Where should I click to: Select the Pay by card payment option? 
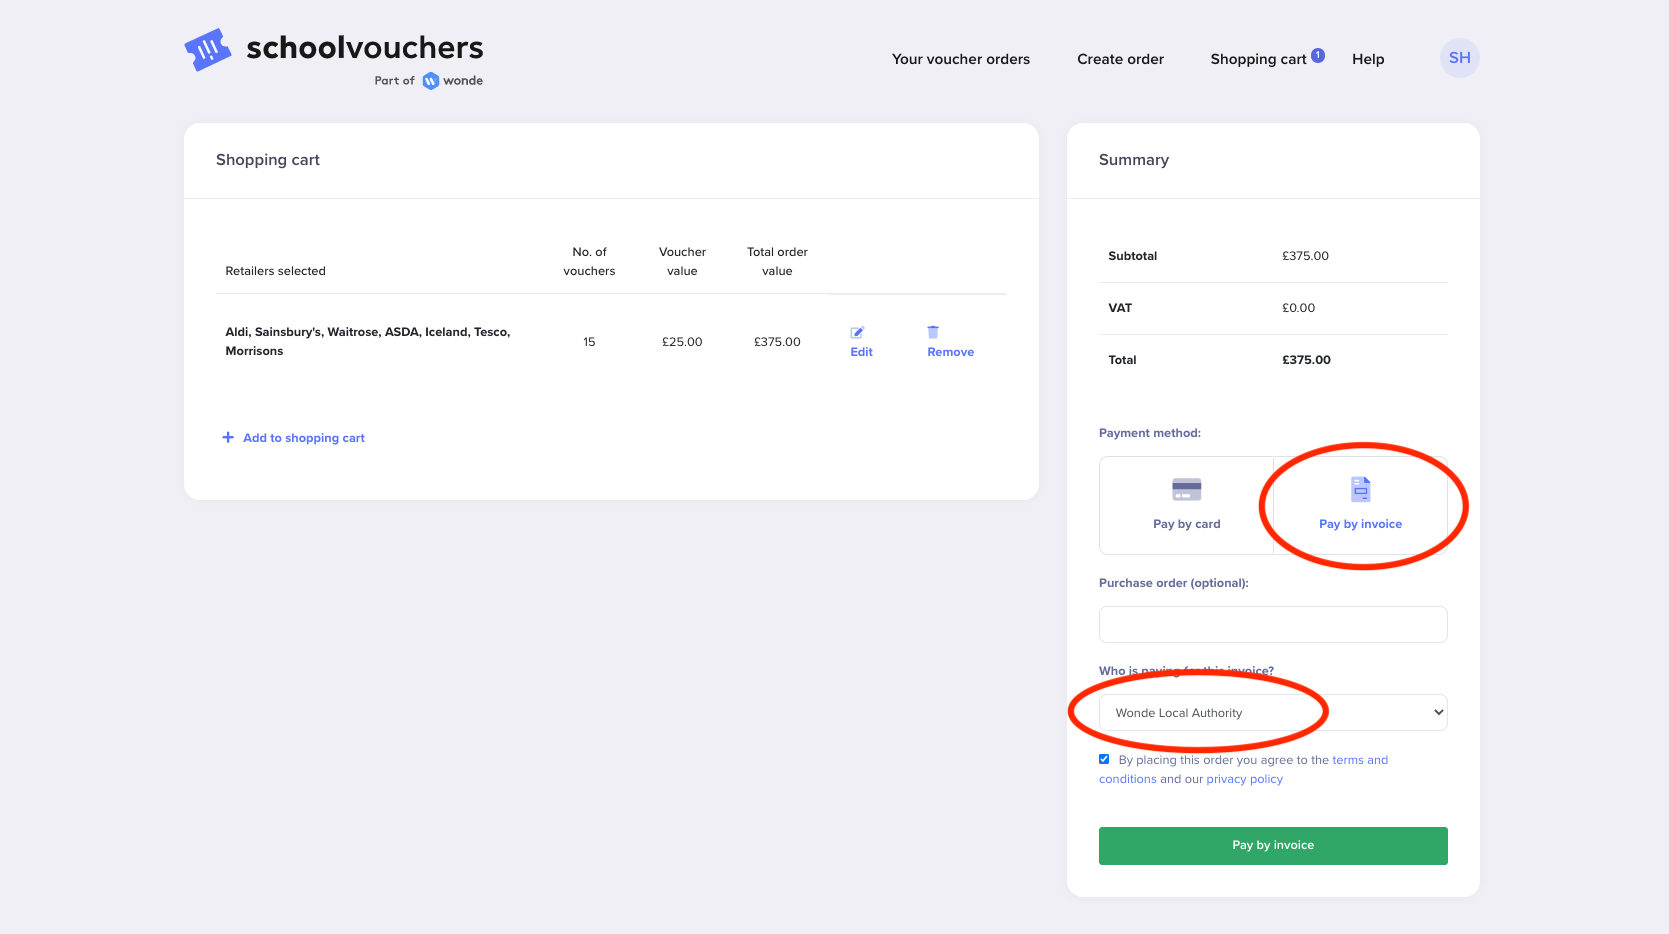(x=1186, y=505)
